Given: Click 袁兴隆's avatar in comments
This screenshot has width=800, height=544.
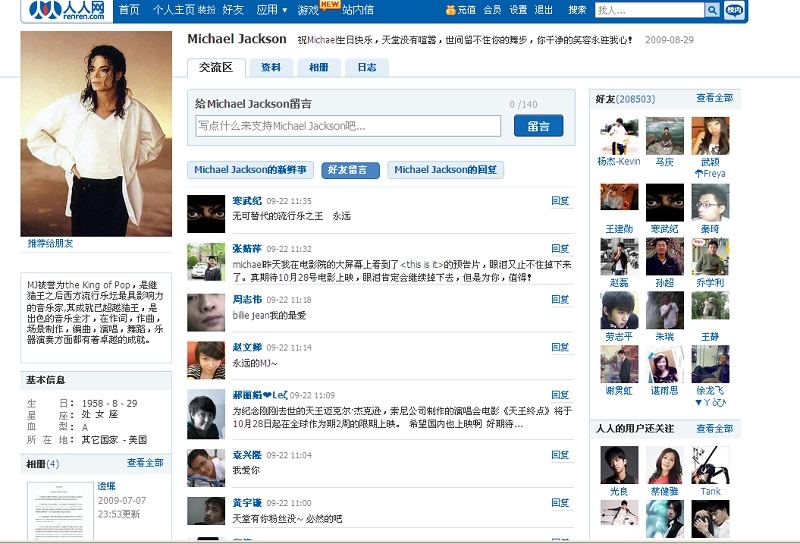Looking at the screenshot, I should pyautogui.click(x=206, y=467).
